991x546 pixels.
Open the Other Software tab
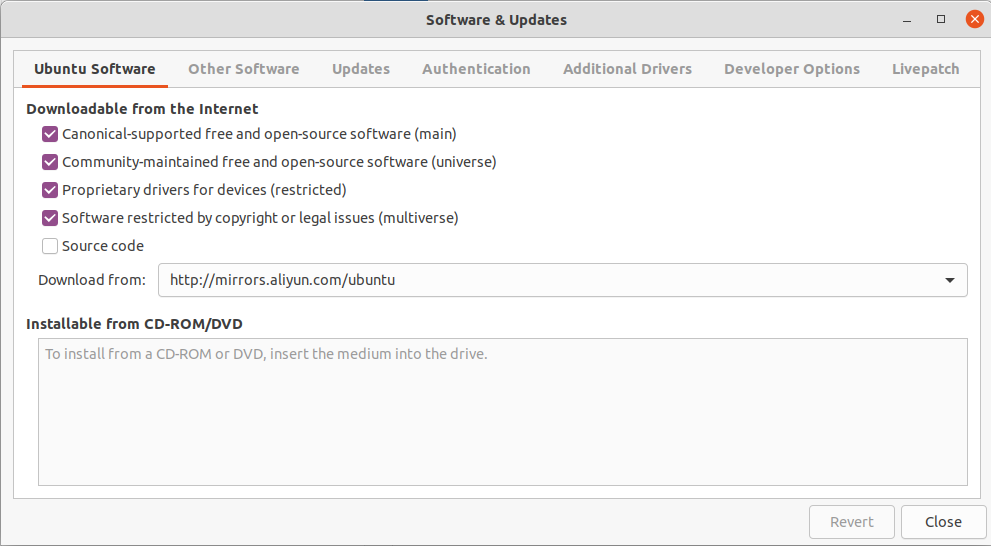click(243, 69)
